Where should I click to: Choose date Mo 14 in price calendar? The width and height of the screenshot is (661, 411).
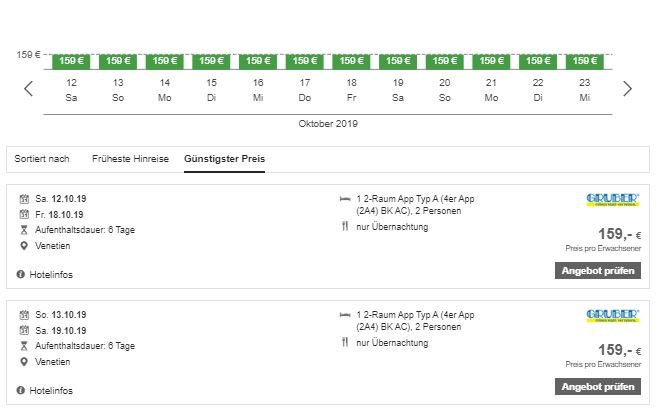(x=165, y=89)
